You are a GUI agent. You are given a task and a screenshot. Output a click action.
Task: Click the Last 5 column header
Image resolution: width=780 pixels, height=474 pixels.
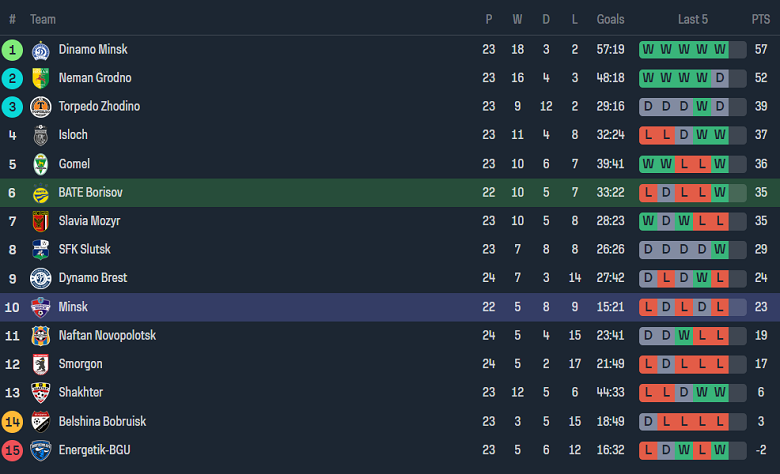pos(693,19)
